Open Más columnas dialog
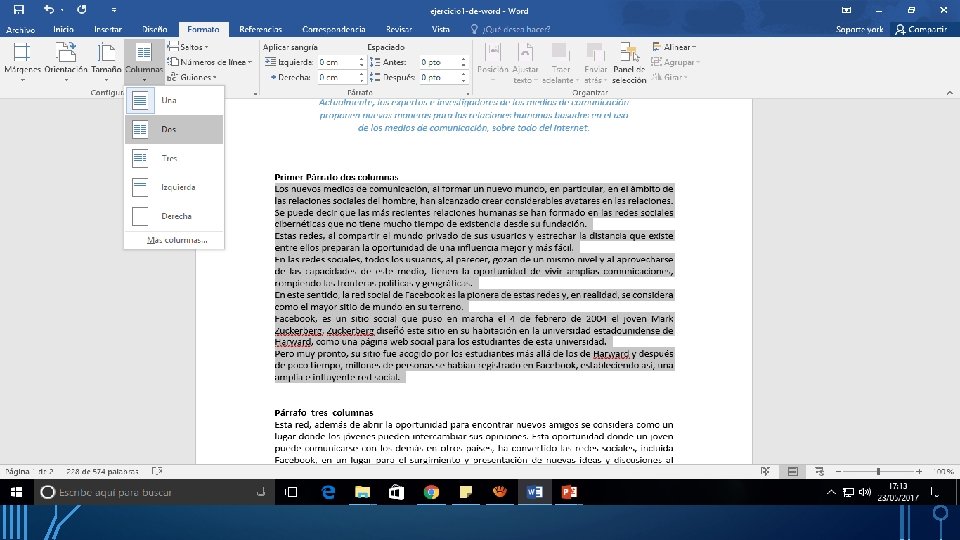The image size is (960, 540). coord(177,240)
